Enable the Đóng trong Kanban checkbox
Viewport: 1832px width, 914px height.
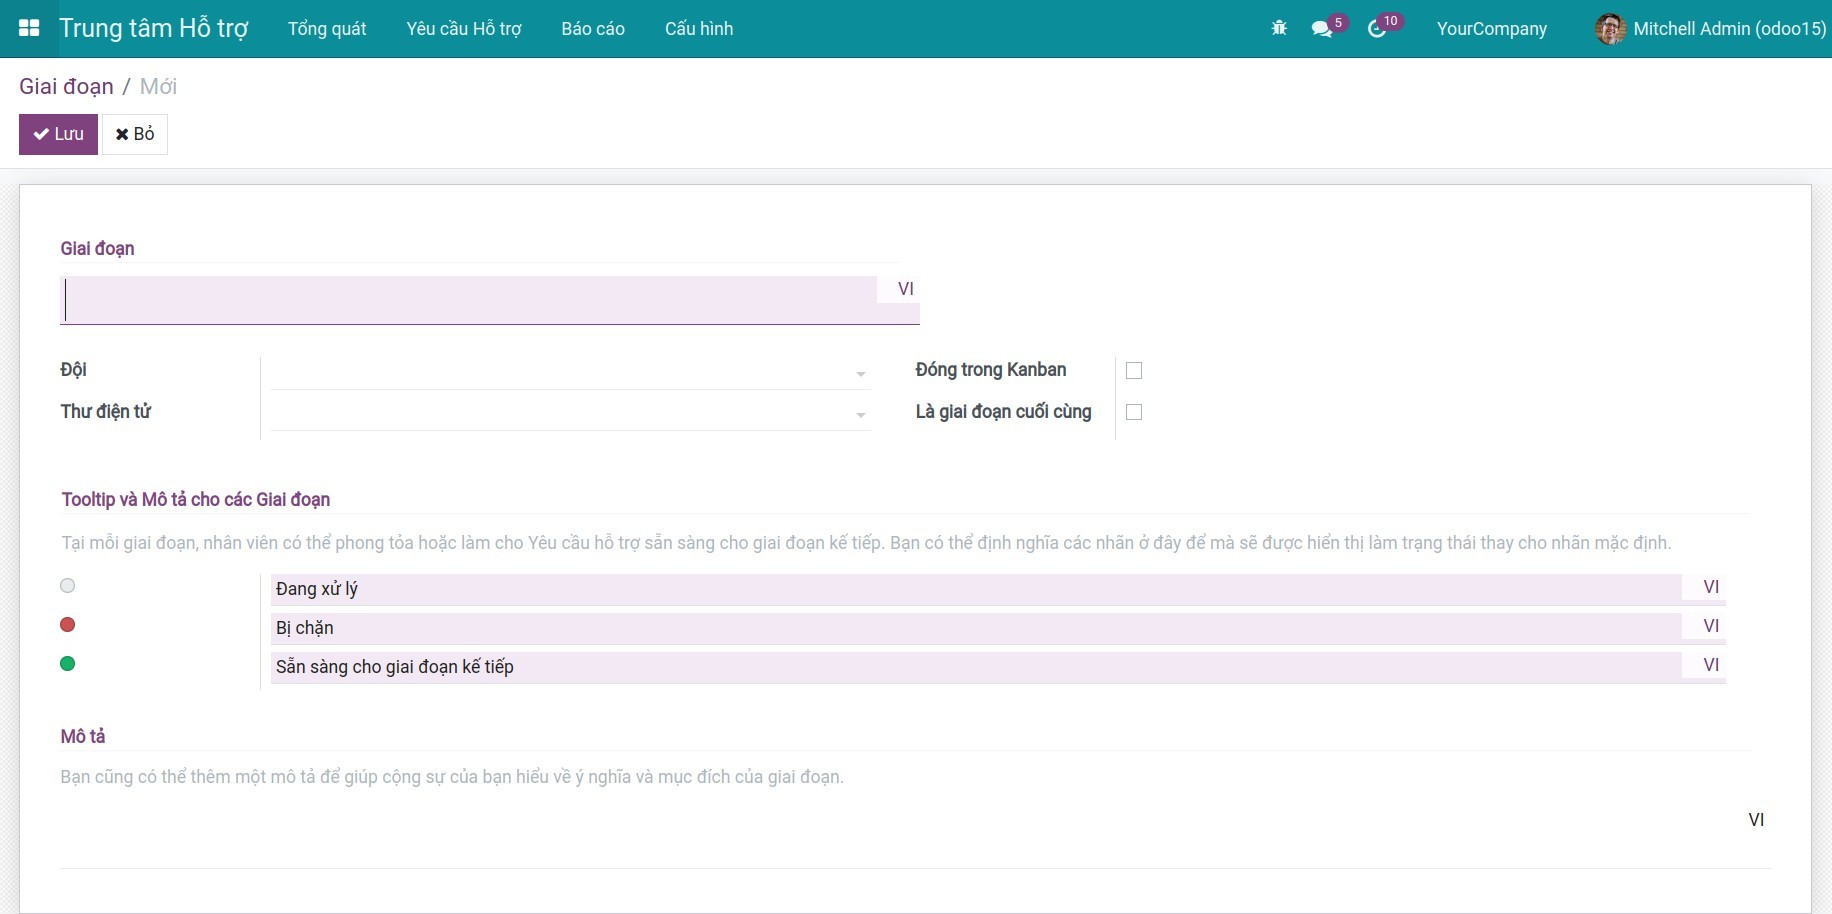(x=1134, y=371)
